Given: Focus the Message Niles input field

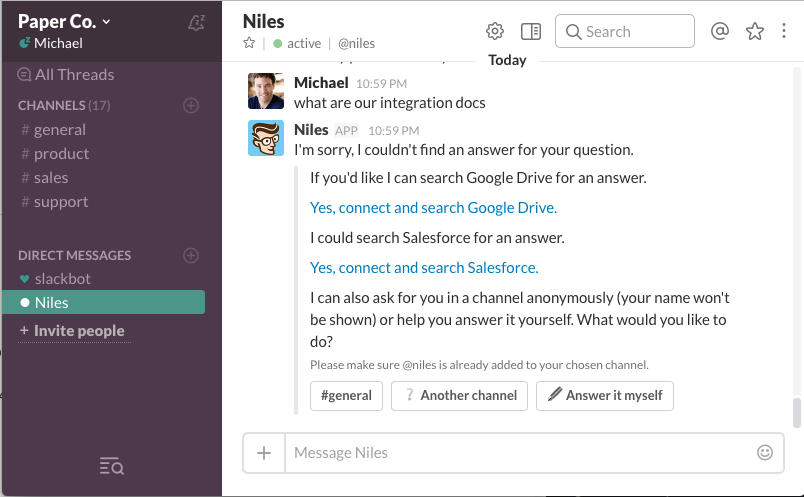Looking at the screenshot, I should [x=518, y=453].
